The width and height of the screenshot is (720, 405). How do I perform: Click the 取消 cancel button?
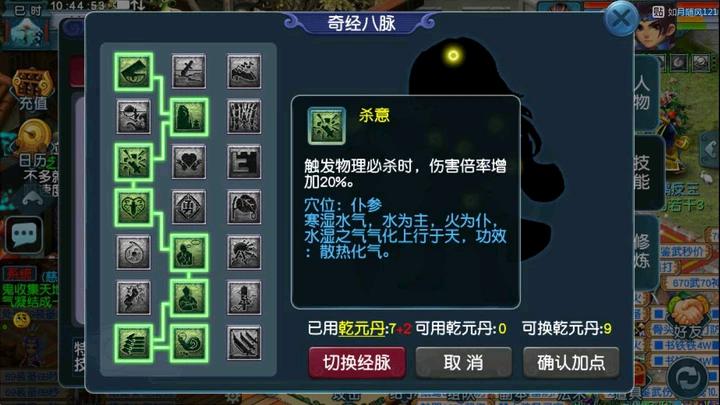click(464, 363)
